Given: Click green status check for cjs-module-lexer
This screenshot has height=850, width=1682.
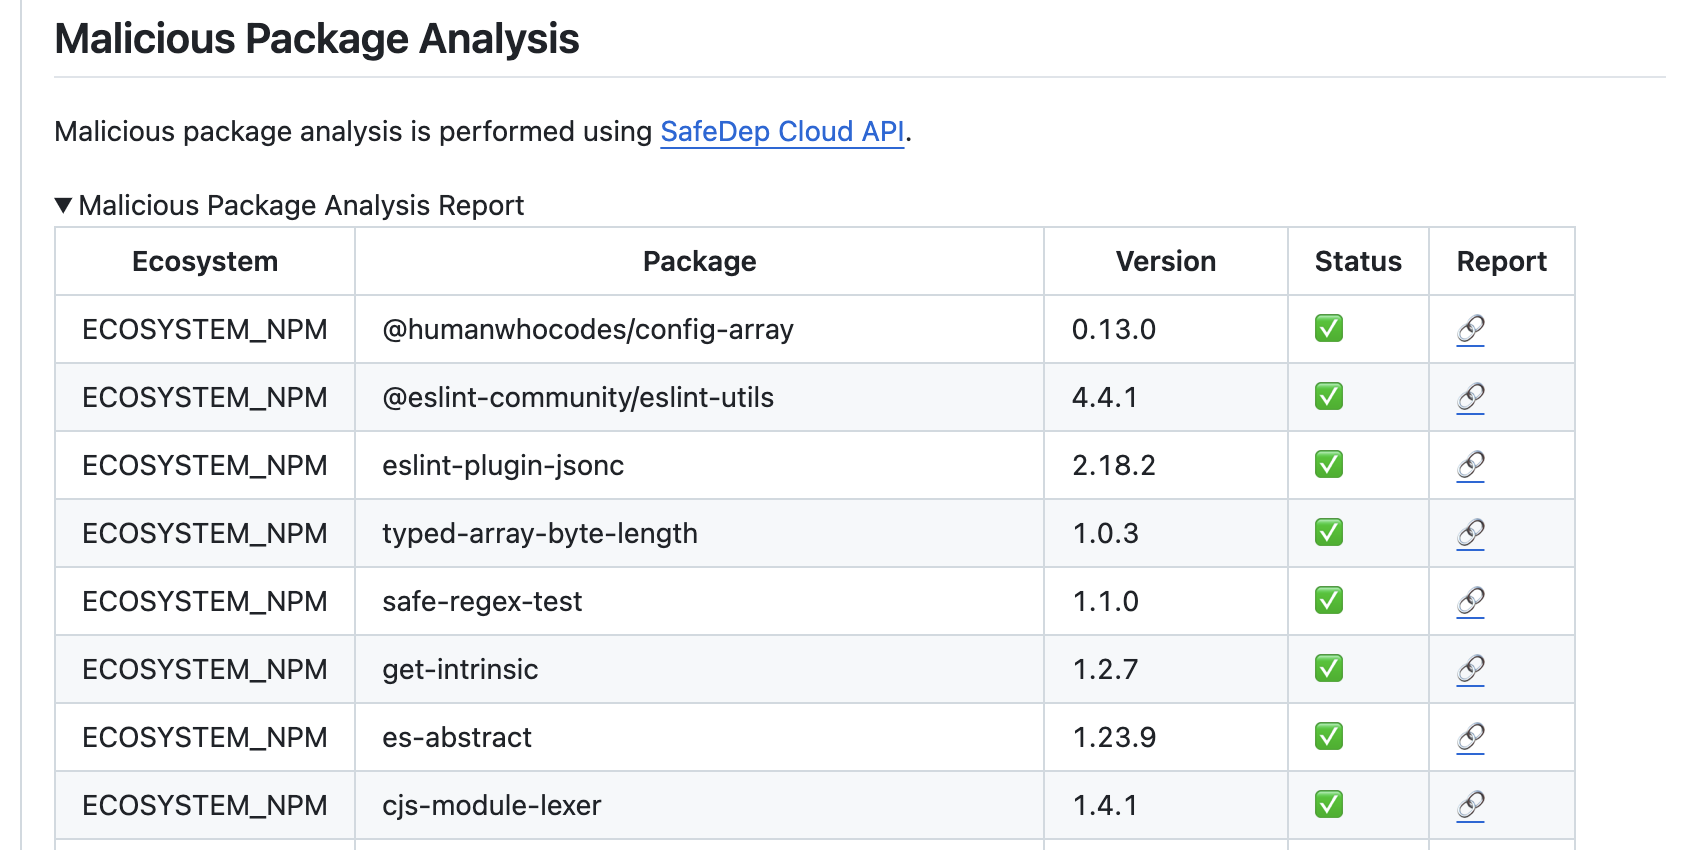Looking at the screenshot, I should tap(1329, 805).
